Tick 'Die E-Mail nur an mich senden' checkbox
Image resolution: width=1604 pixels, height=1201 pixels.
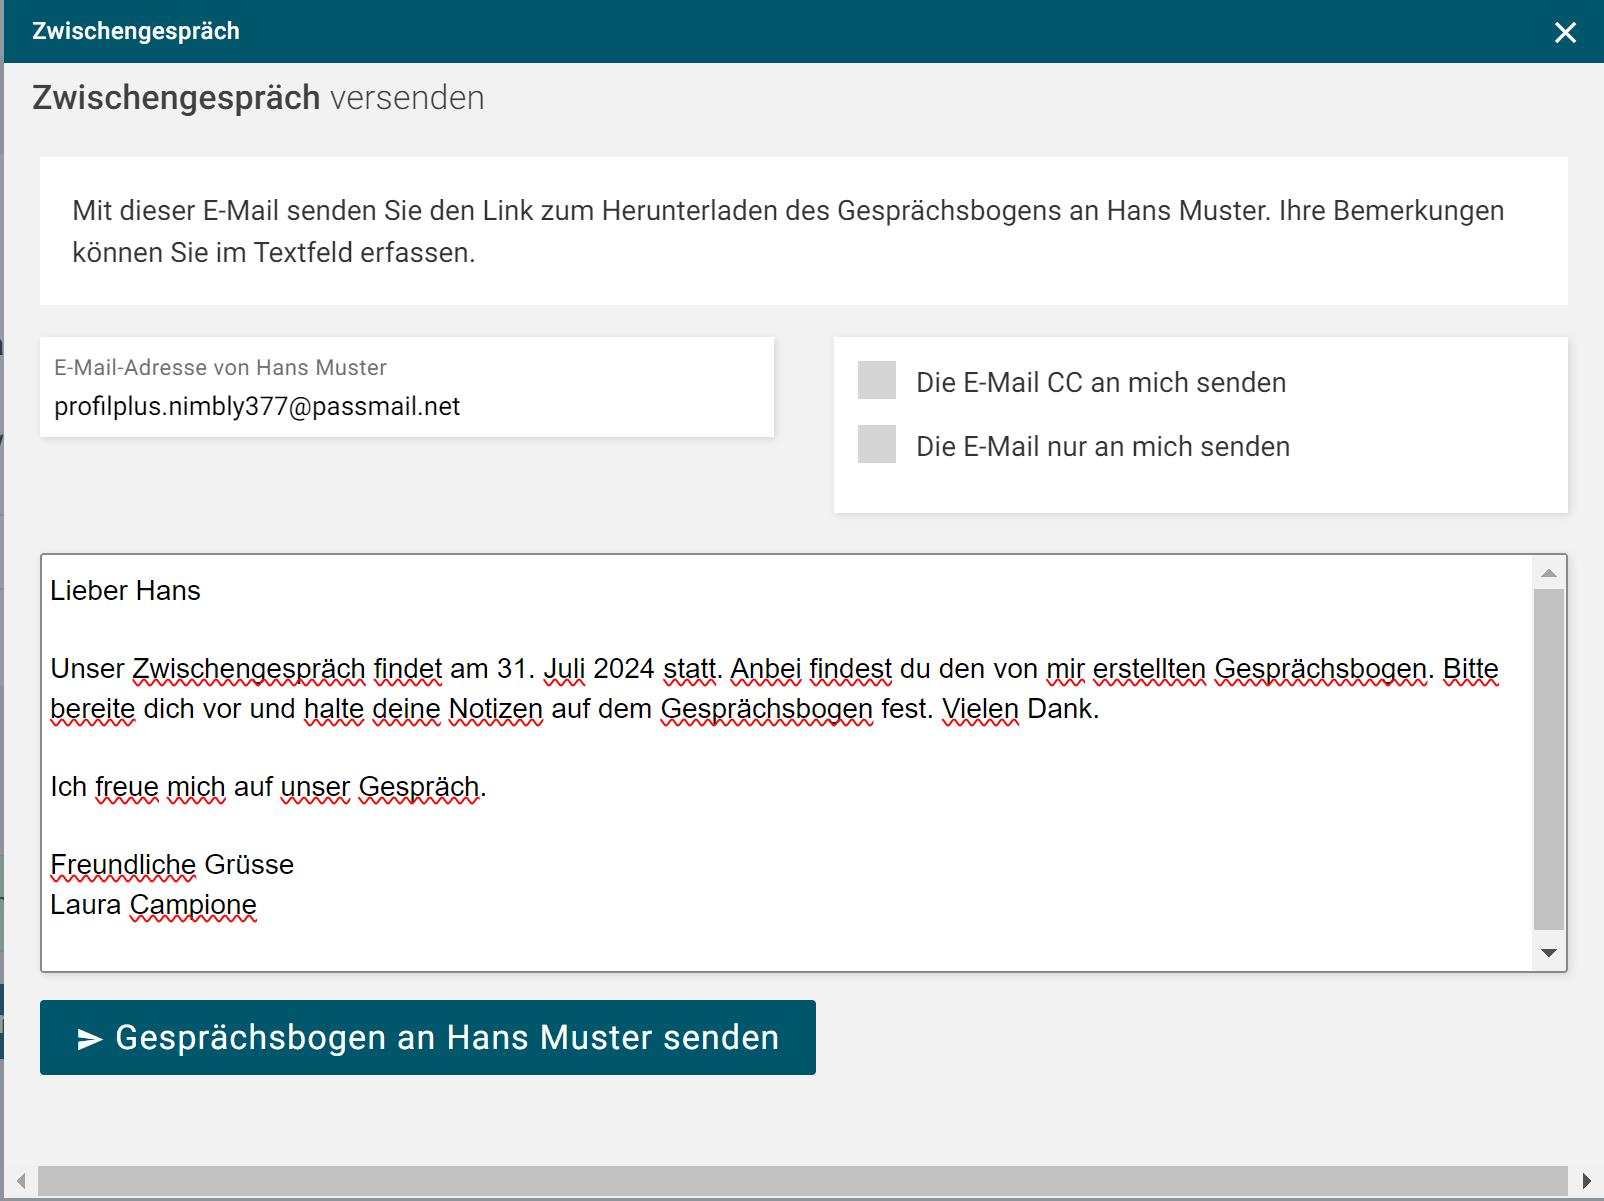(x=877, y=445)
